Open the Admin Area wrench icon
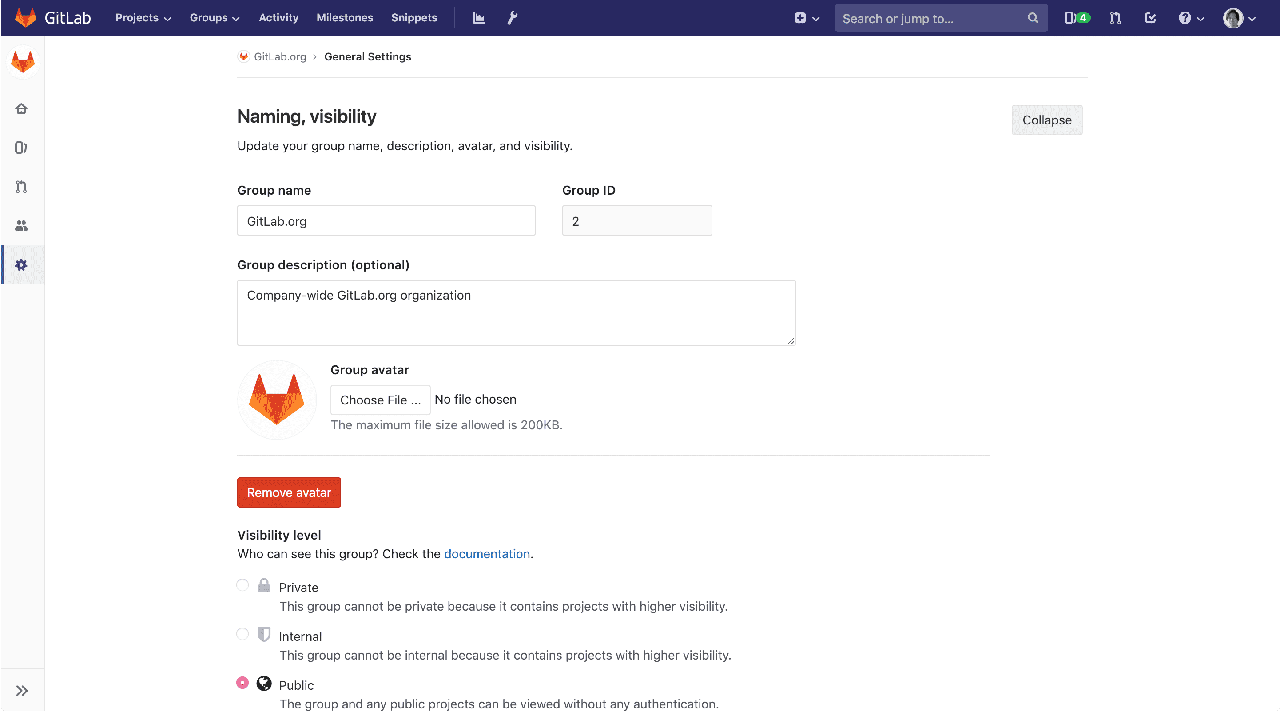 tap(512, 17)
